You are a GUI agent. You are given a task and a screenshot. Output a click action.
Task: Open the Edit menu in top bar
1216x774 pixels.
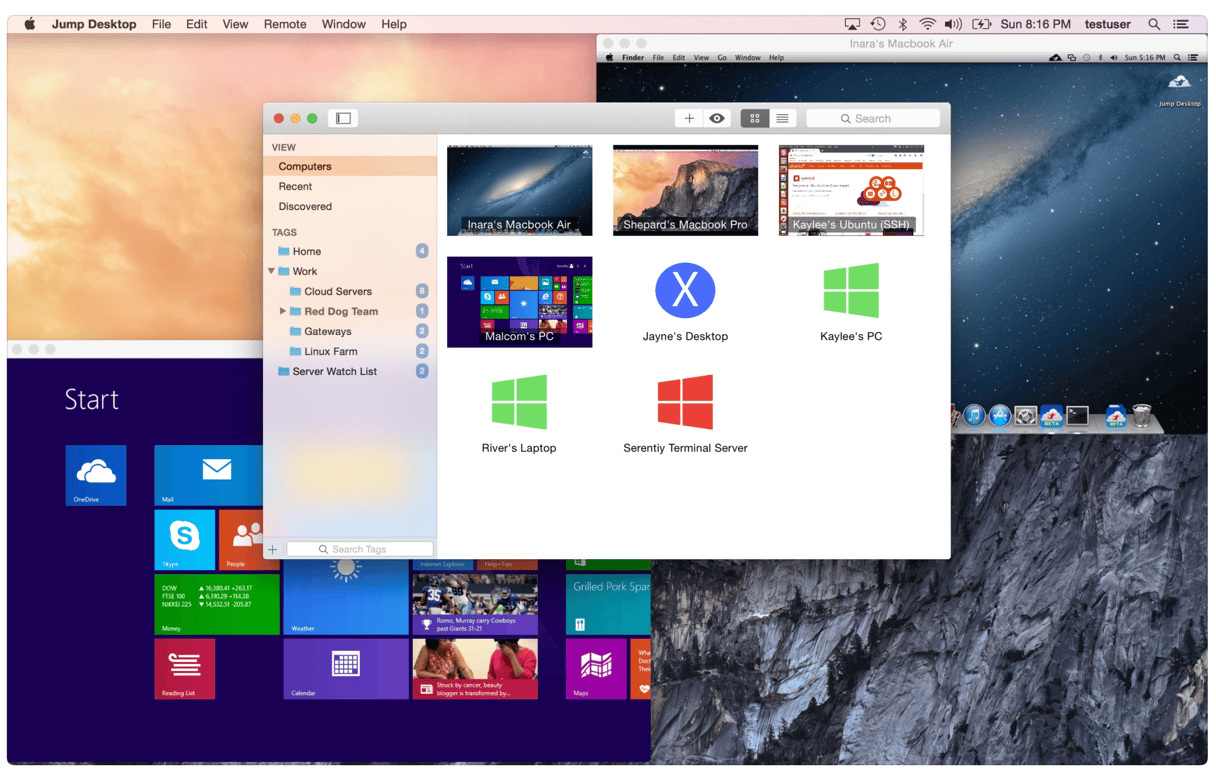[197, 24]
